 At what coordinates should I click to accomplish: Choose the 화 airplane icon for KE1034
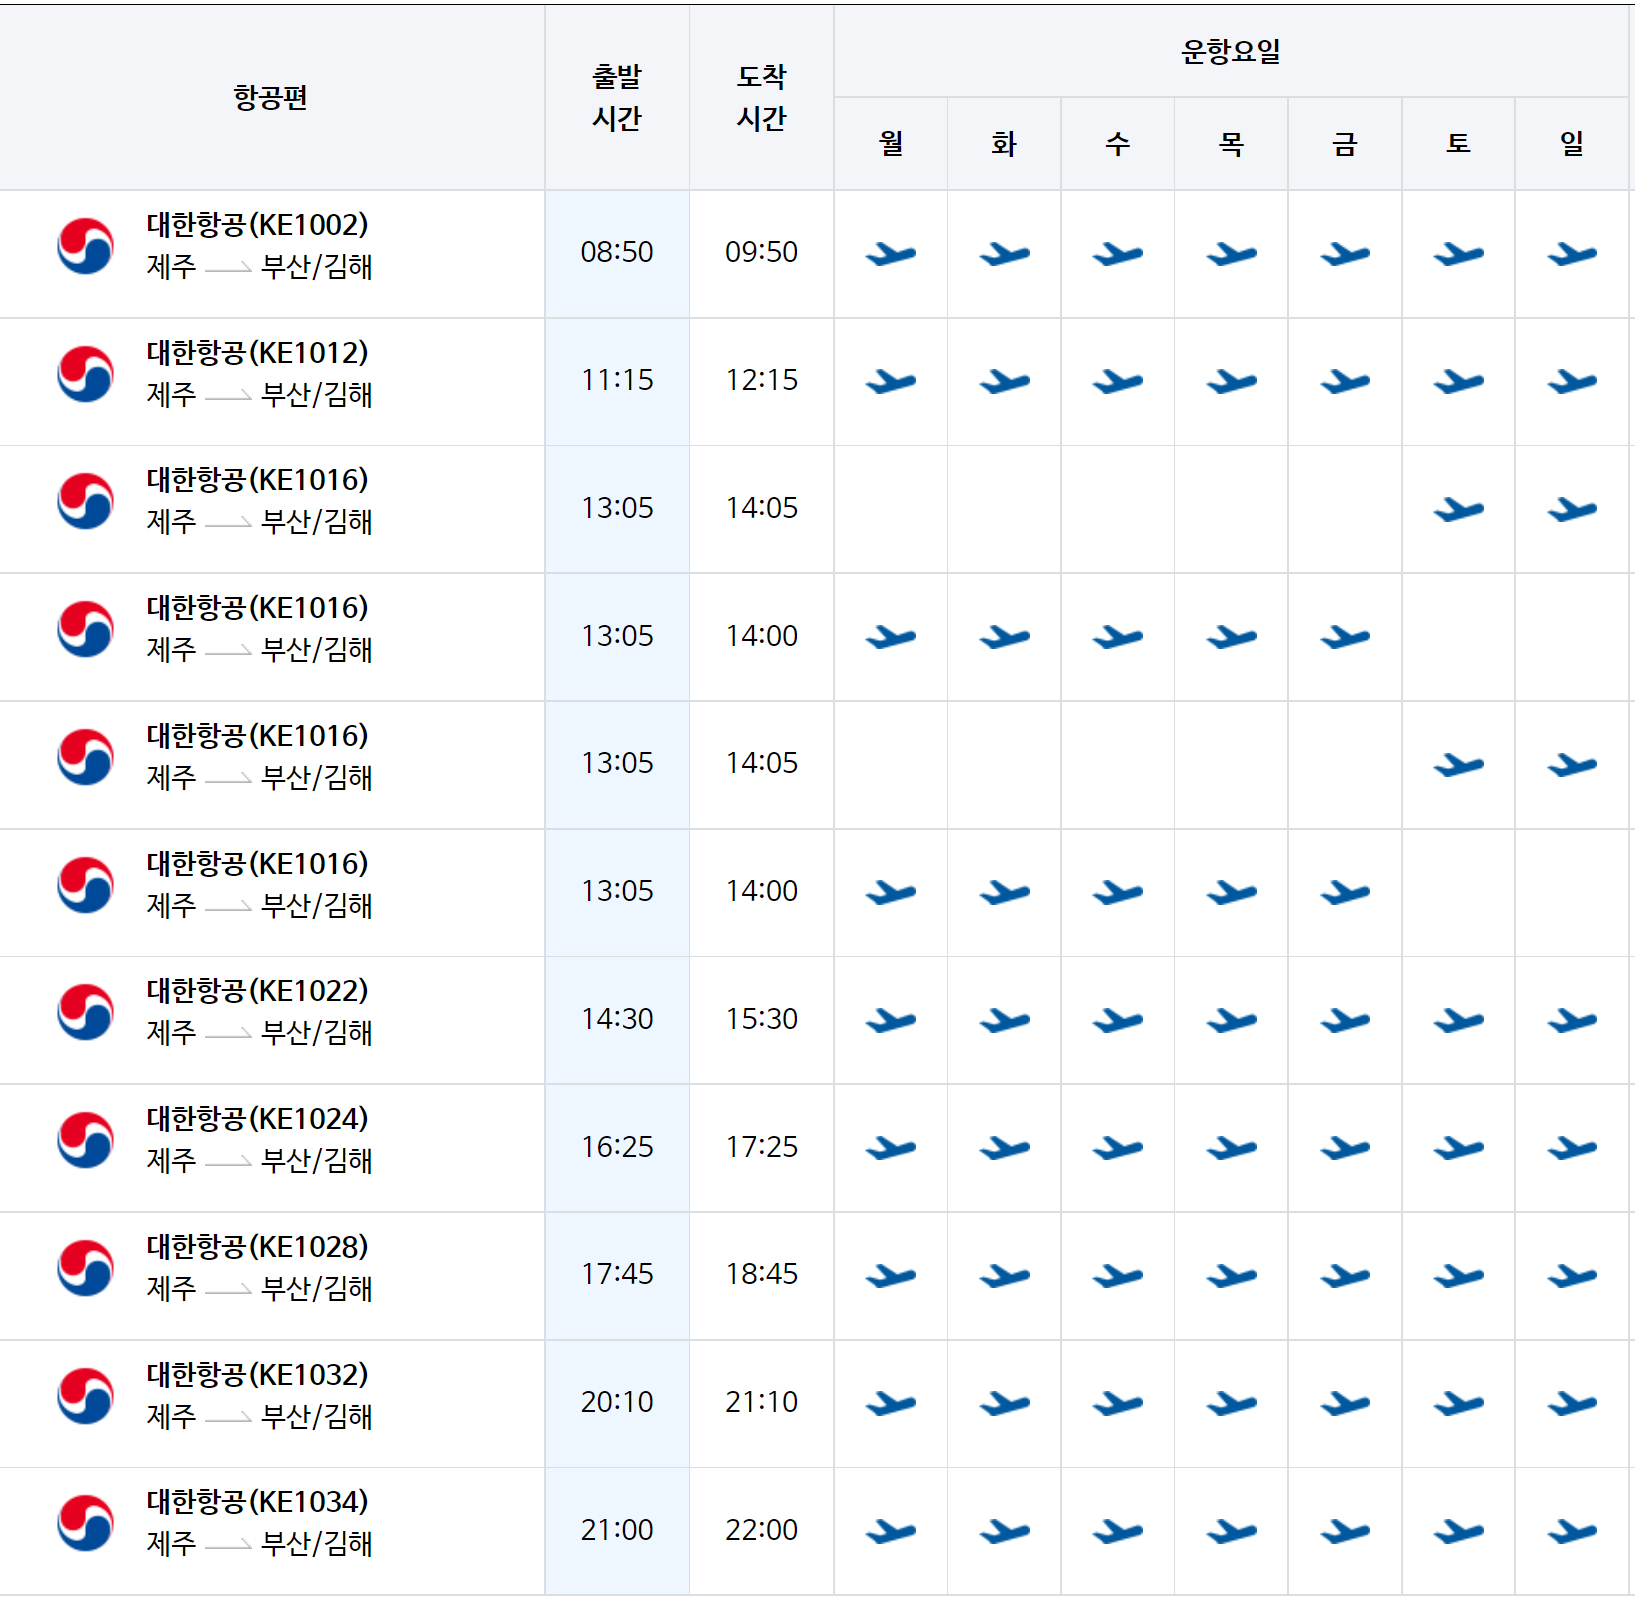[1005, 1531]
